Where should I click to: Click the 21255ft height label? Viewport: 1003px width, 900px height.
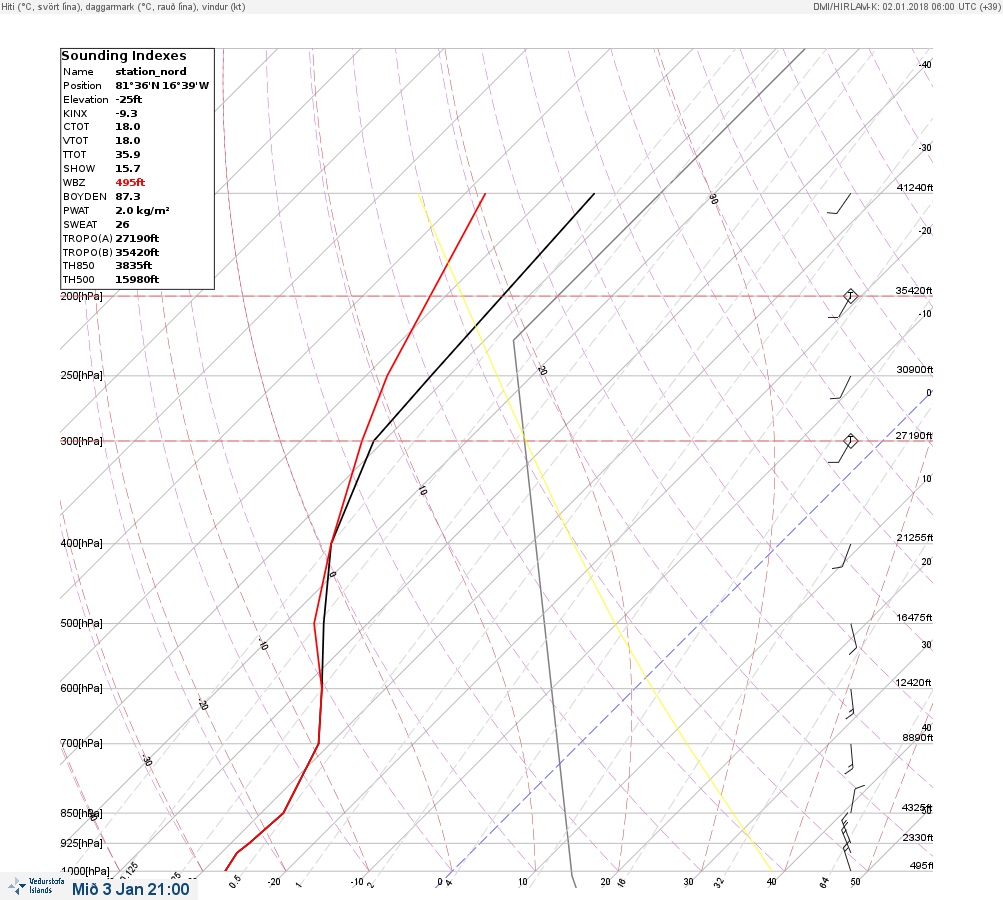[915, 537]
